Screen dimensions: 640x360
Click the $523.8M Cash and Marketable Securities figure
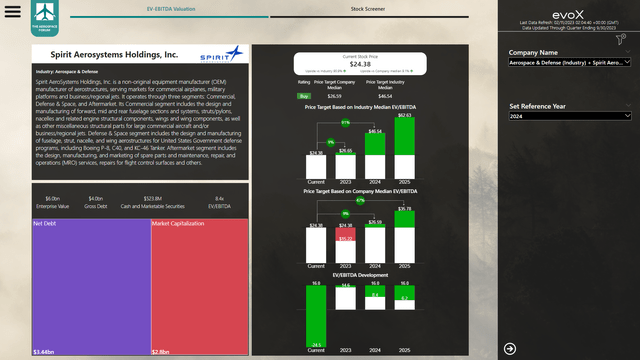(153, 199)
